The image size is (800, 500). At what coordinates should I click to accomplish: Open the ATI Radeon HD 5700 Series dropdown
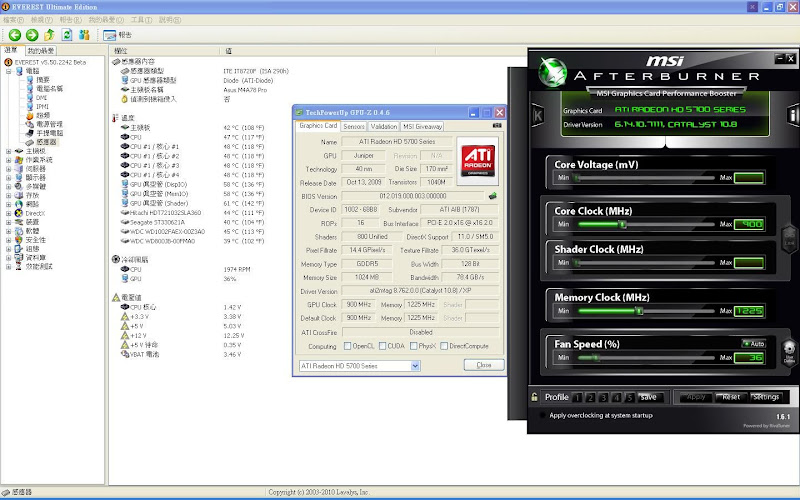click(415, 366)
